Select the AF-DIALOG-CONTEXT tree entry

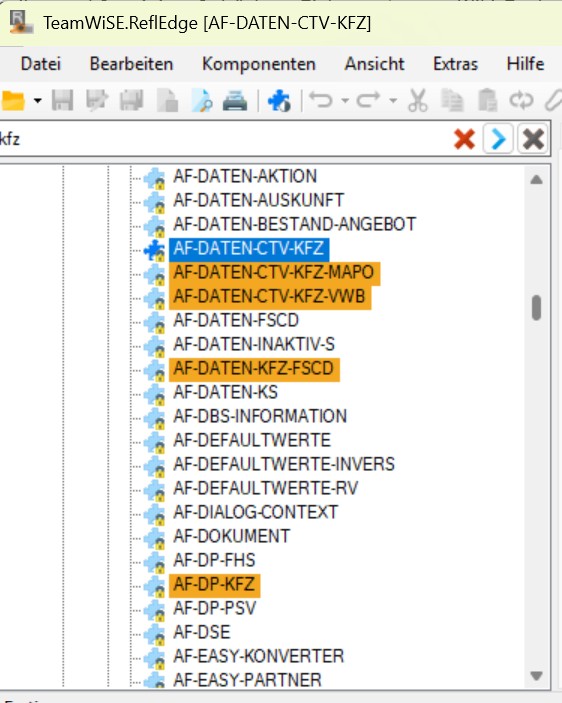[x=255, y=512]
